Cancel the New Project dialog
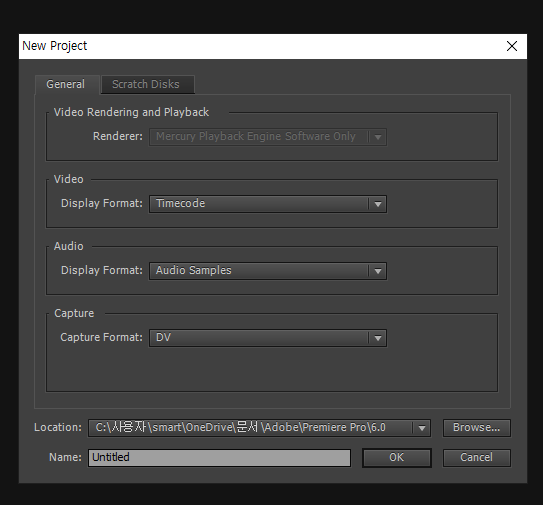 477,458
